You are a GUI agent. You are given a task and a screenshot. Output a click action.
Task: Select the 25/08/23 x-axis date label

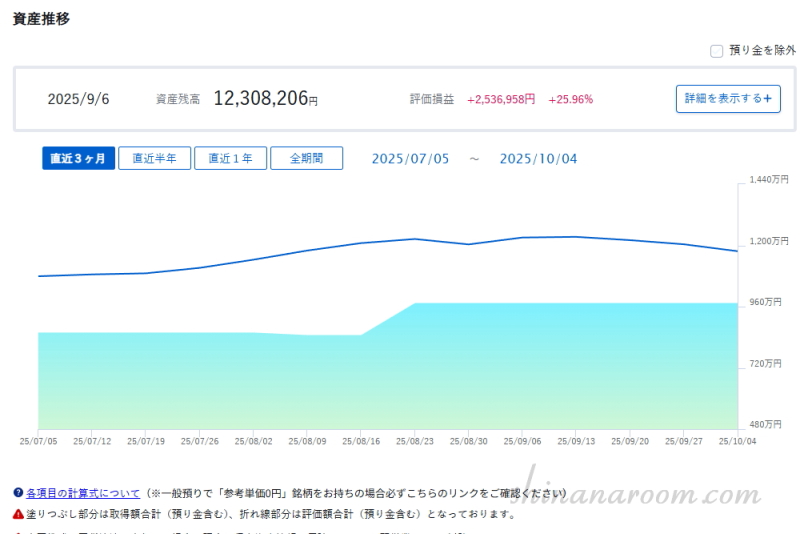(x=414, y=440)
